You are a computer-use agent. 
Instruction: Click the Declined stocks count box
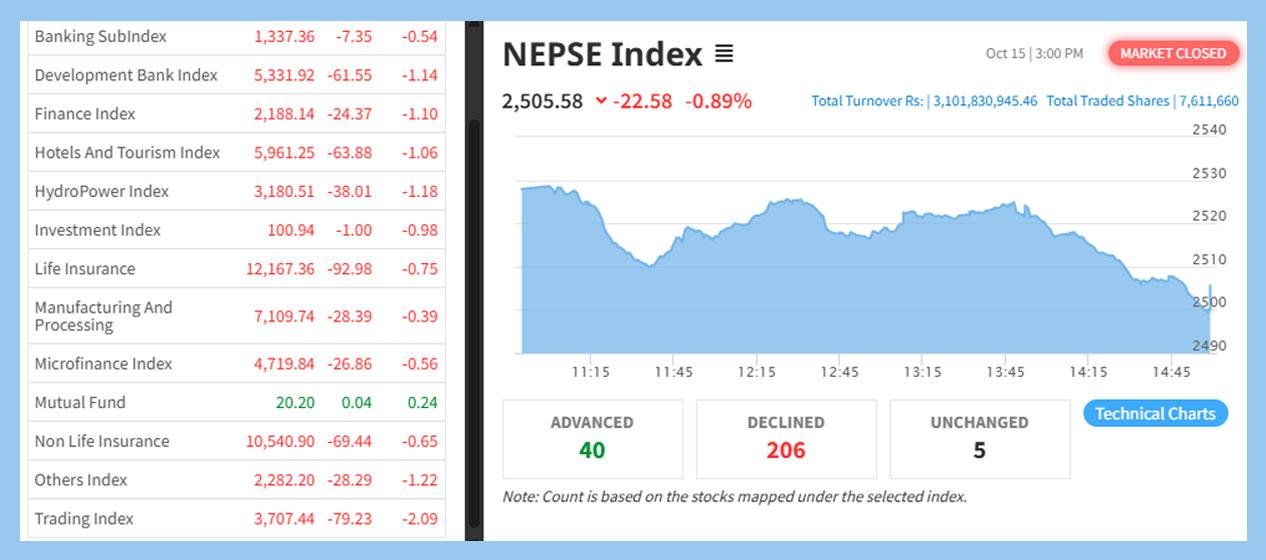coord(786,438)
